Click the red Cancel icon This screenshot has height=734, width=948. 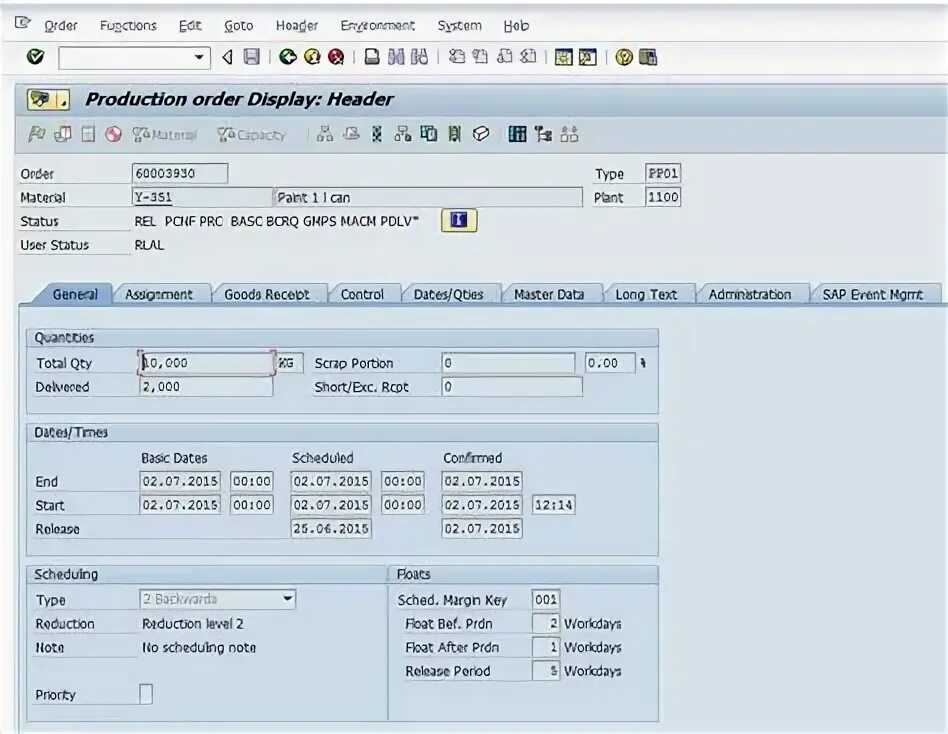pos(336,57)
